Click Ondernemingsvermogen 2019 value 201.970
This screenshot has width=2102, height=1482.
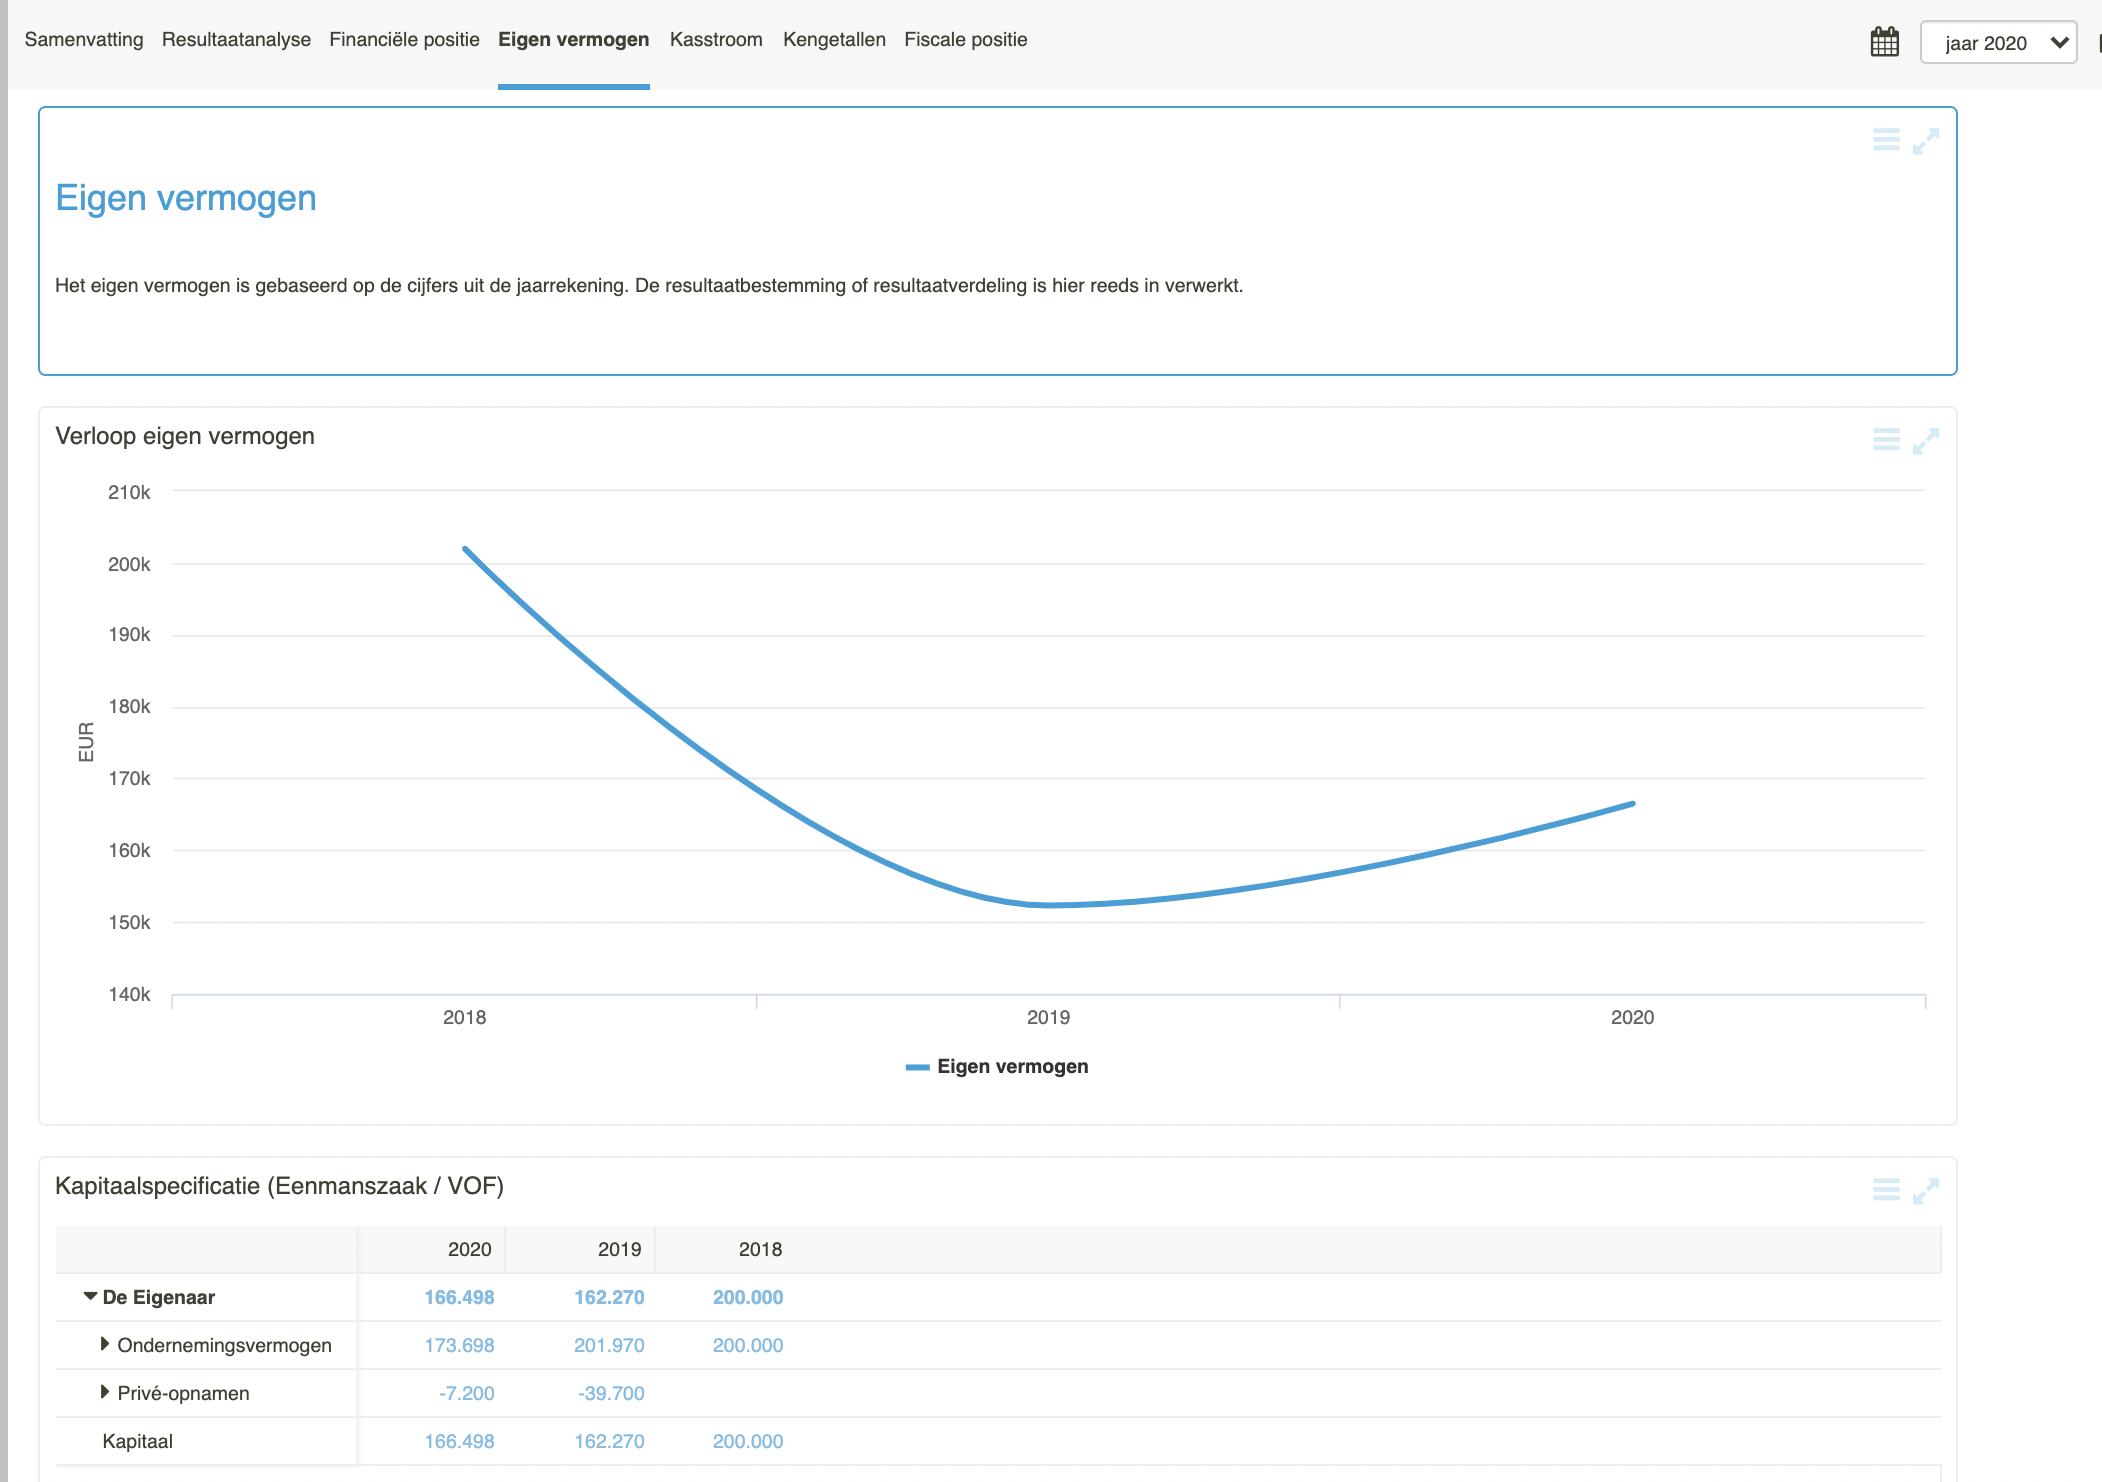pos(609,1346)
